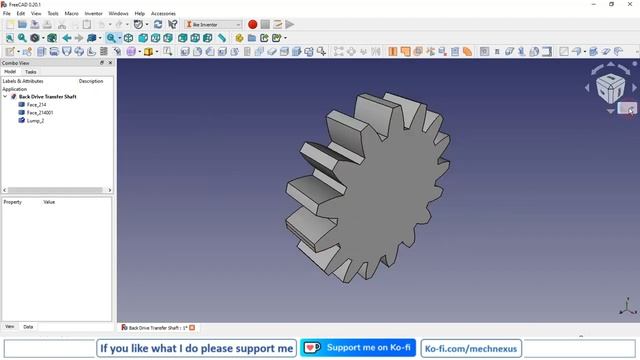Screen dimensions: 640x360
Task: Open workbench selector combo box
Action: coord(213,24)
